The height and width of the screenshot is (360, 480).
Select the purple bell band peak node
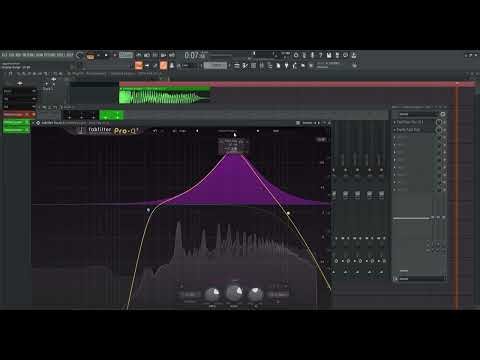click(x=235, y=153)
